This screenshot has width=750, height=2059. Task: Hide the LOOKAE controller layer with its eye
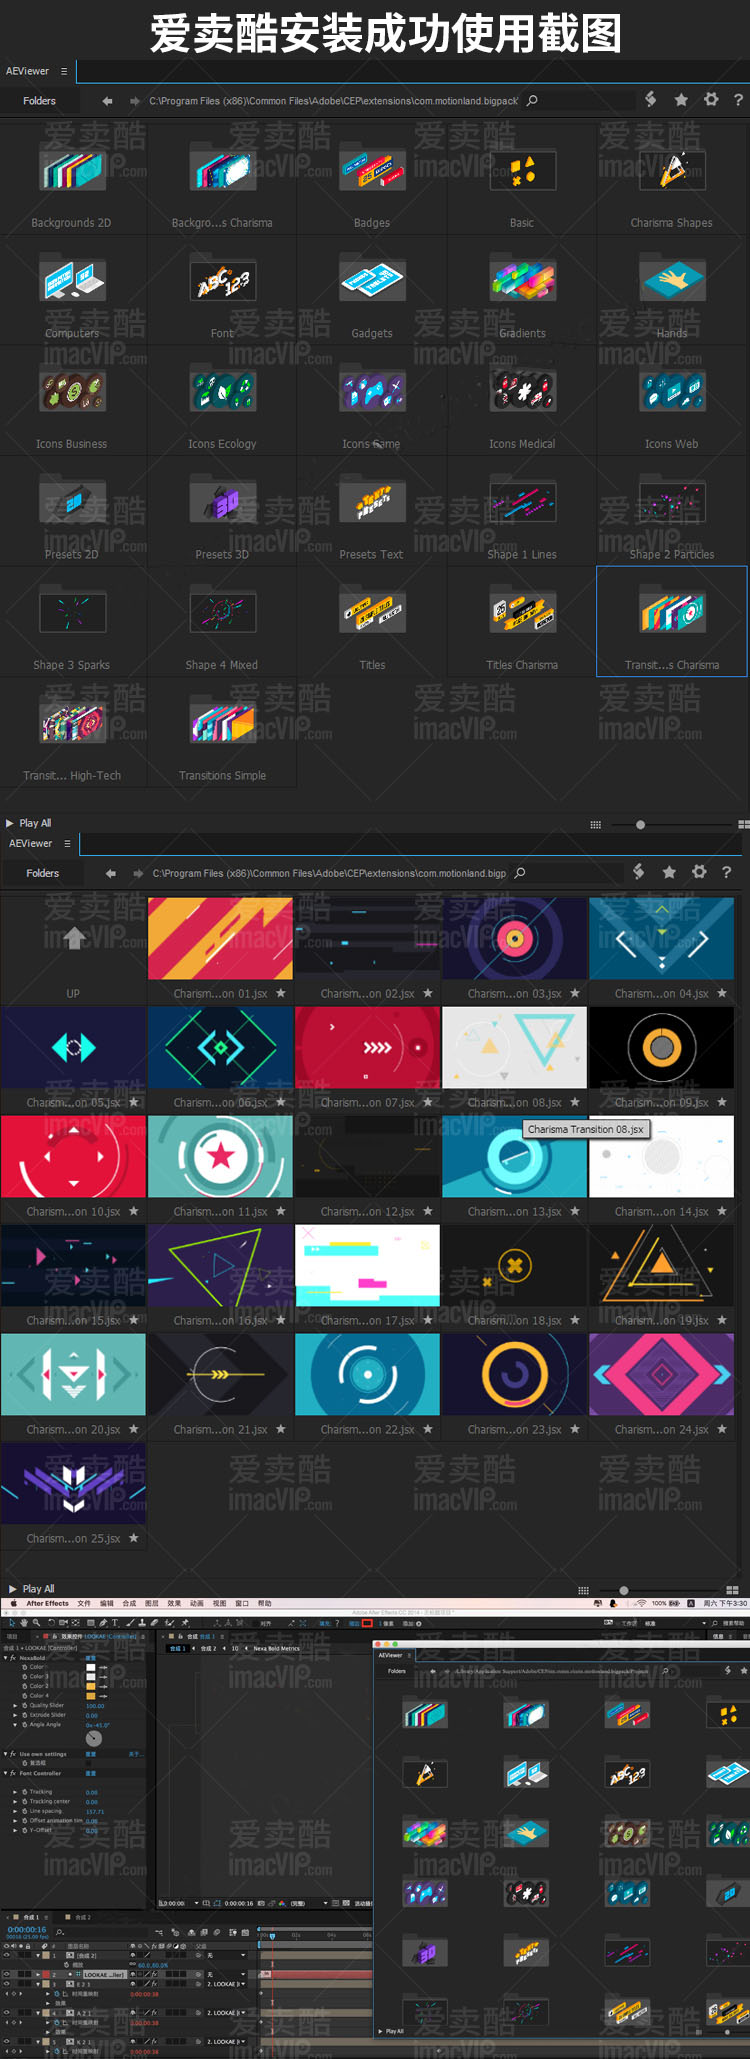6,1975
